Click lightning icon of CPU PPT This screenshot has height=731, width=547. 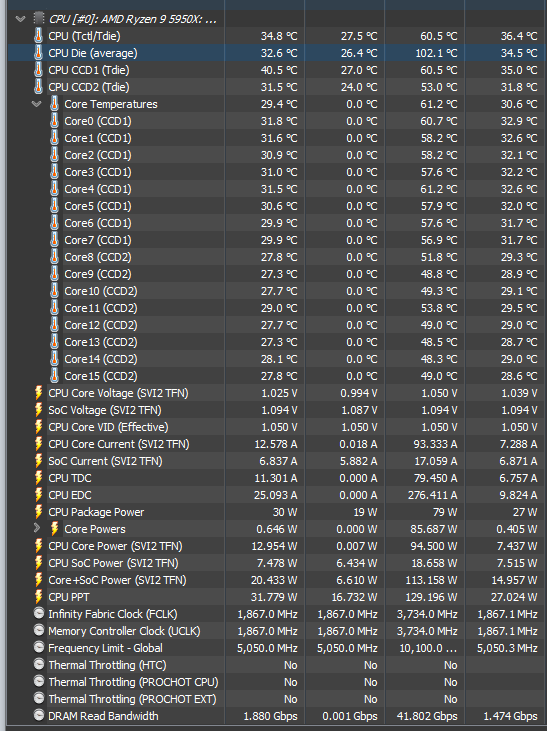click(x=39, y=597)
